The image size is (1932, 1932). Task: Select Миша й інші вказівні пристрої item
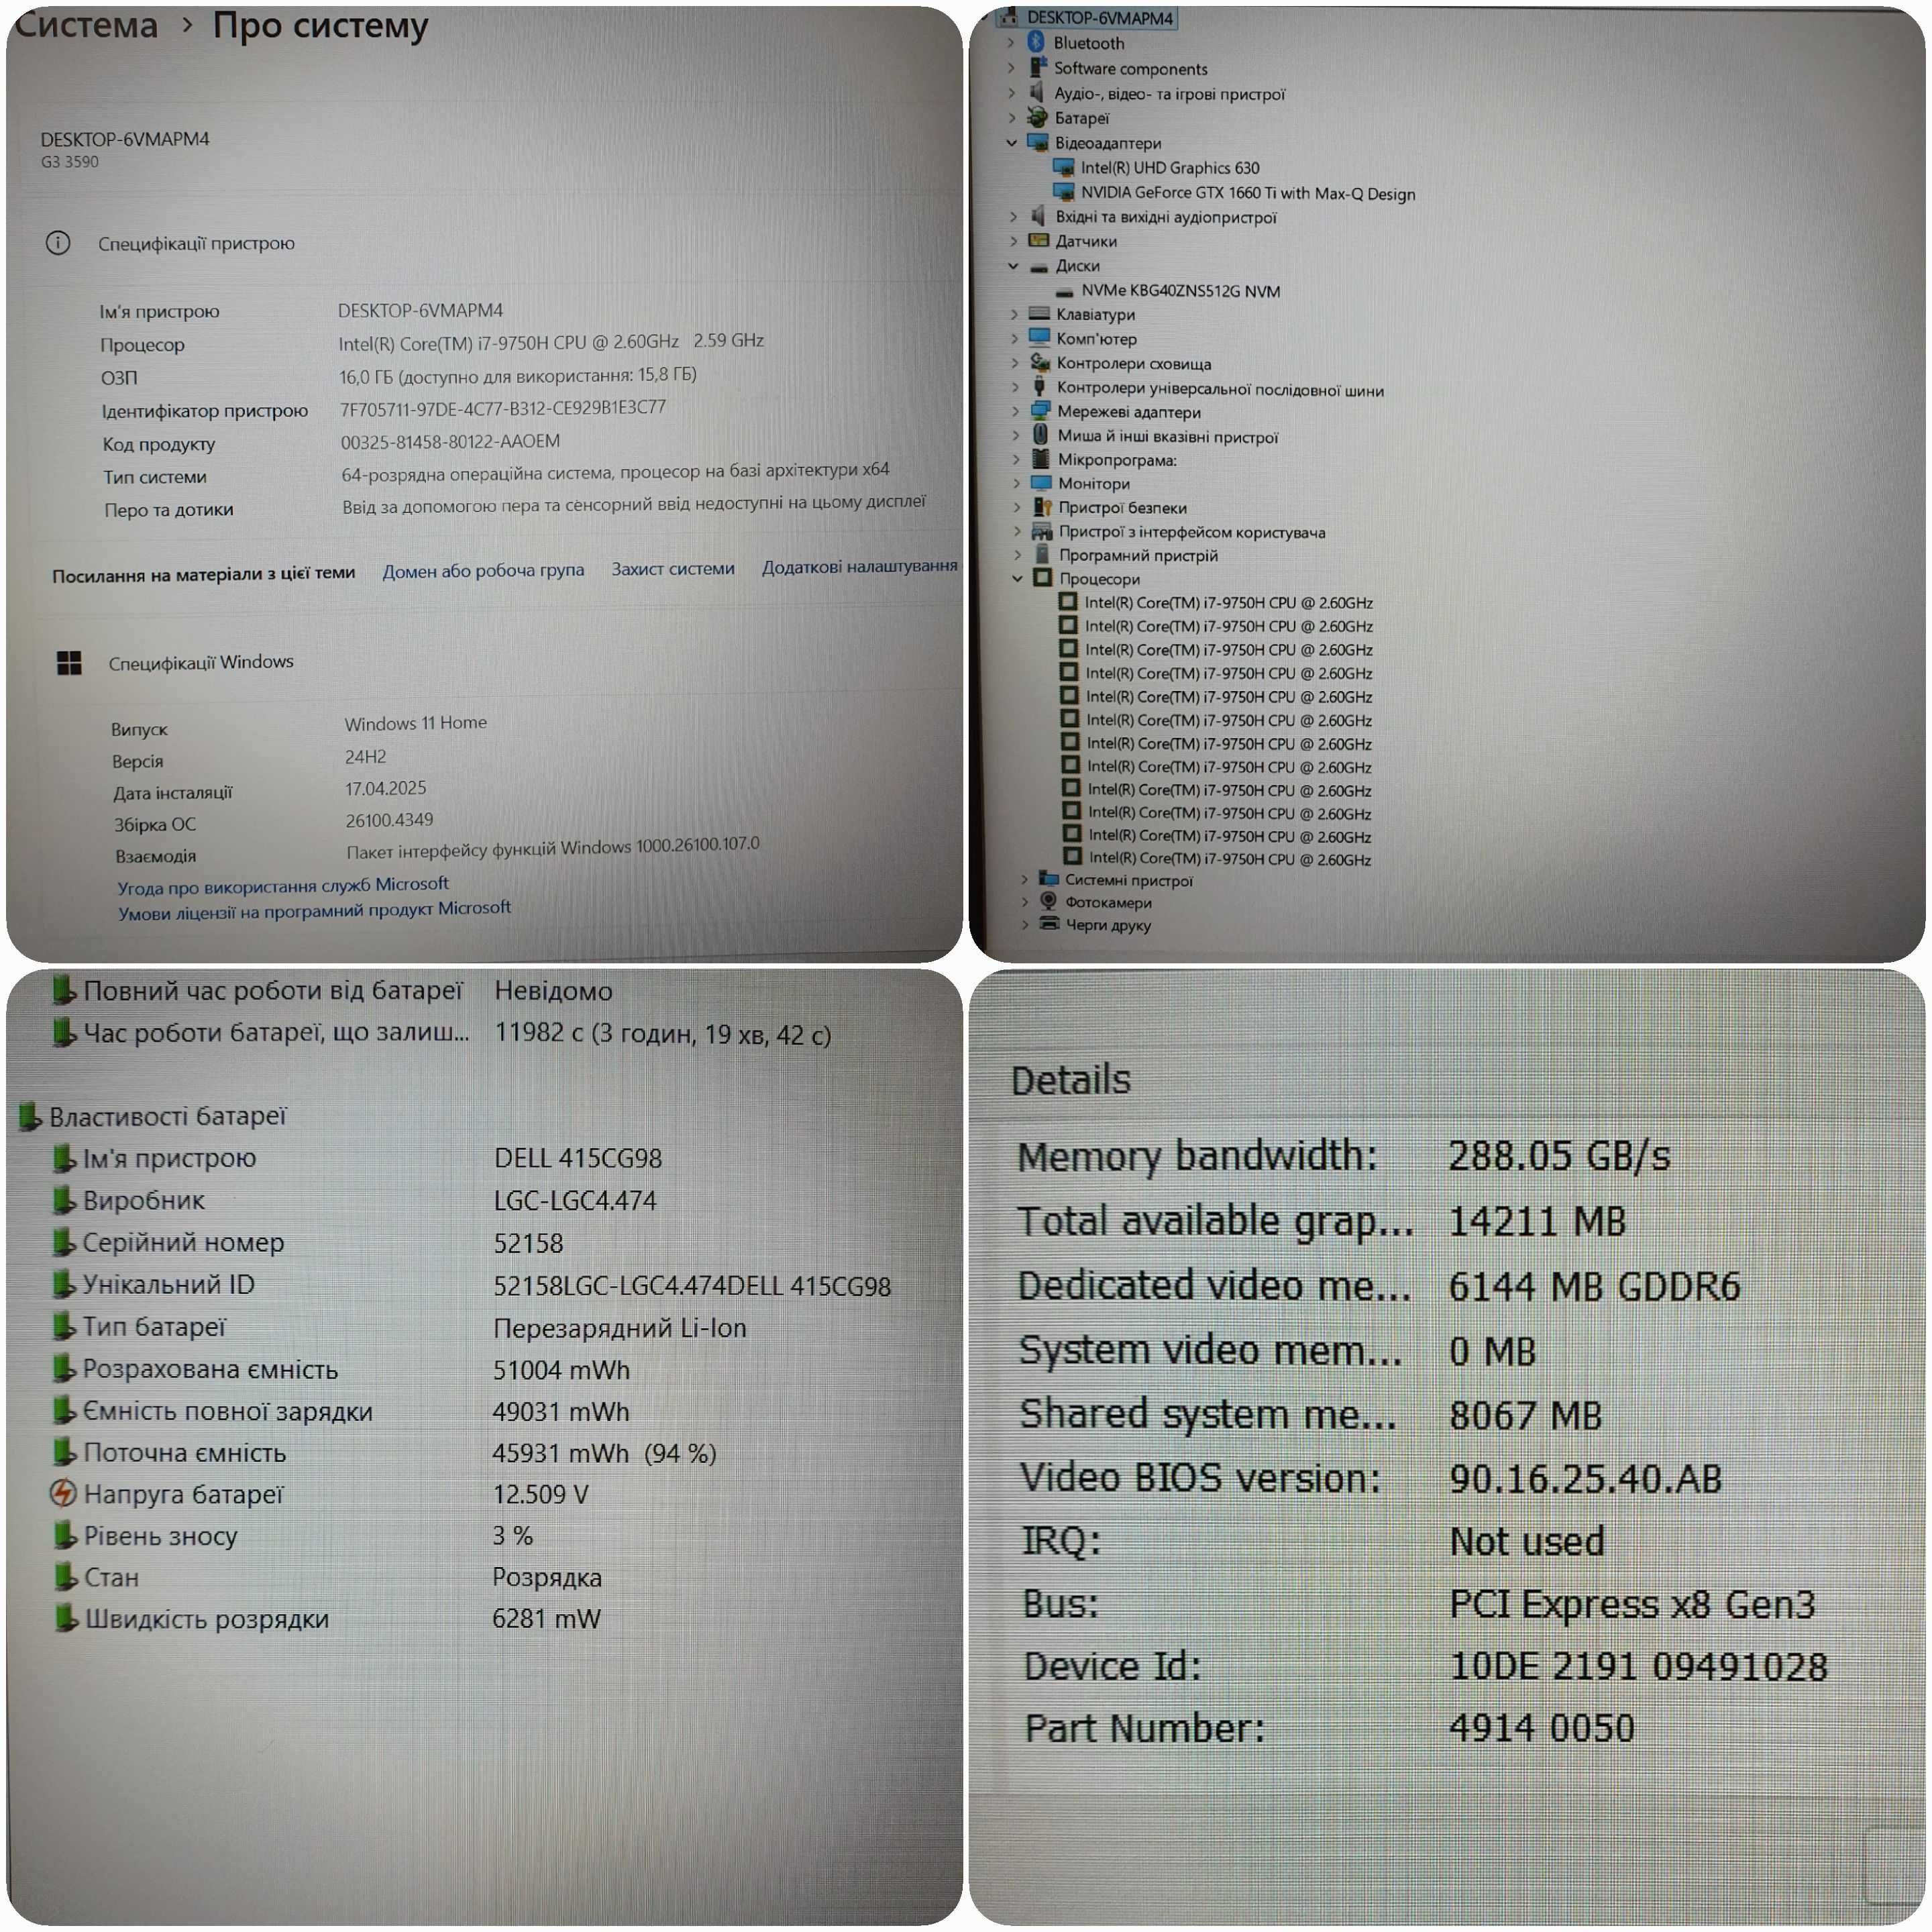[1168, 436]
